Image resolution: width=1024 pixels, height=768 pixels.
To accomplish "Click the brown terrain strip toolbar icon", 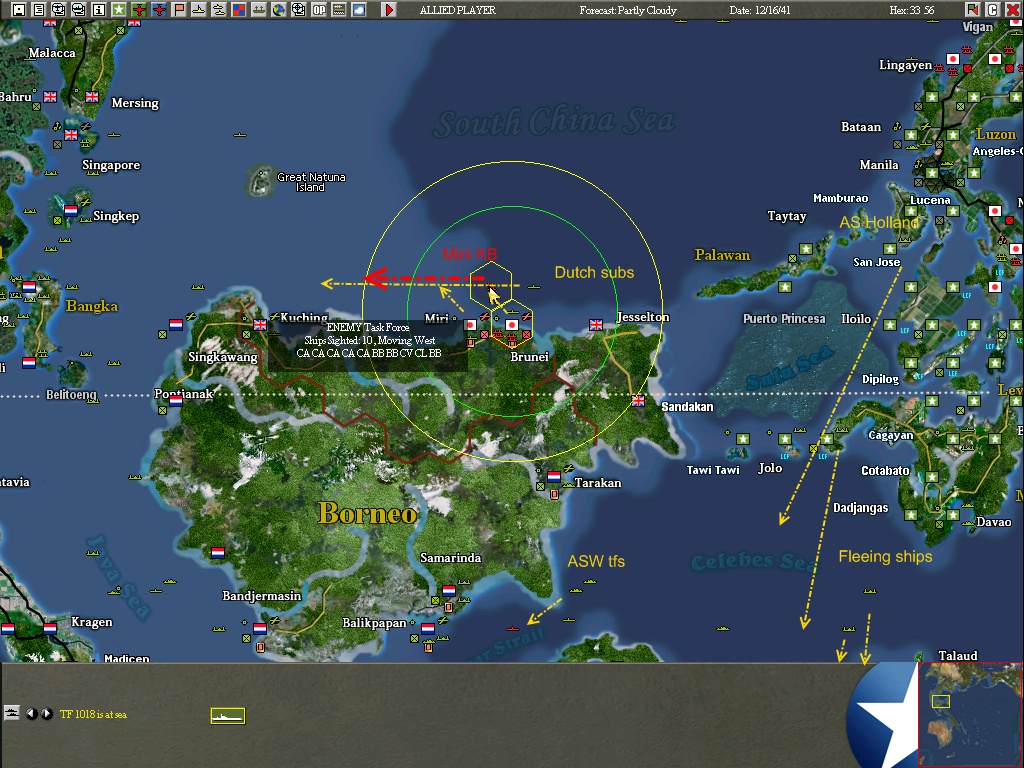I will [x=339, y=9].
